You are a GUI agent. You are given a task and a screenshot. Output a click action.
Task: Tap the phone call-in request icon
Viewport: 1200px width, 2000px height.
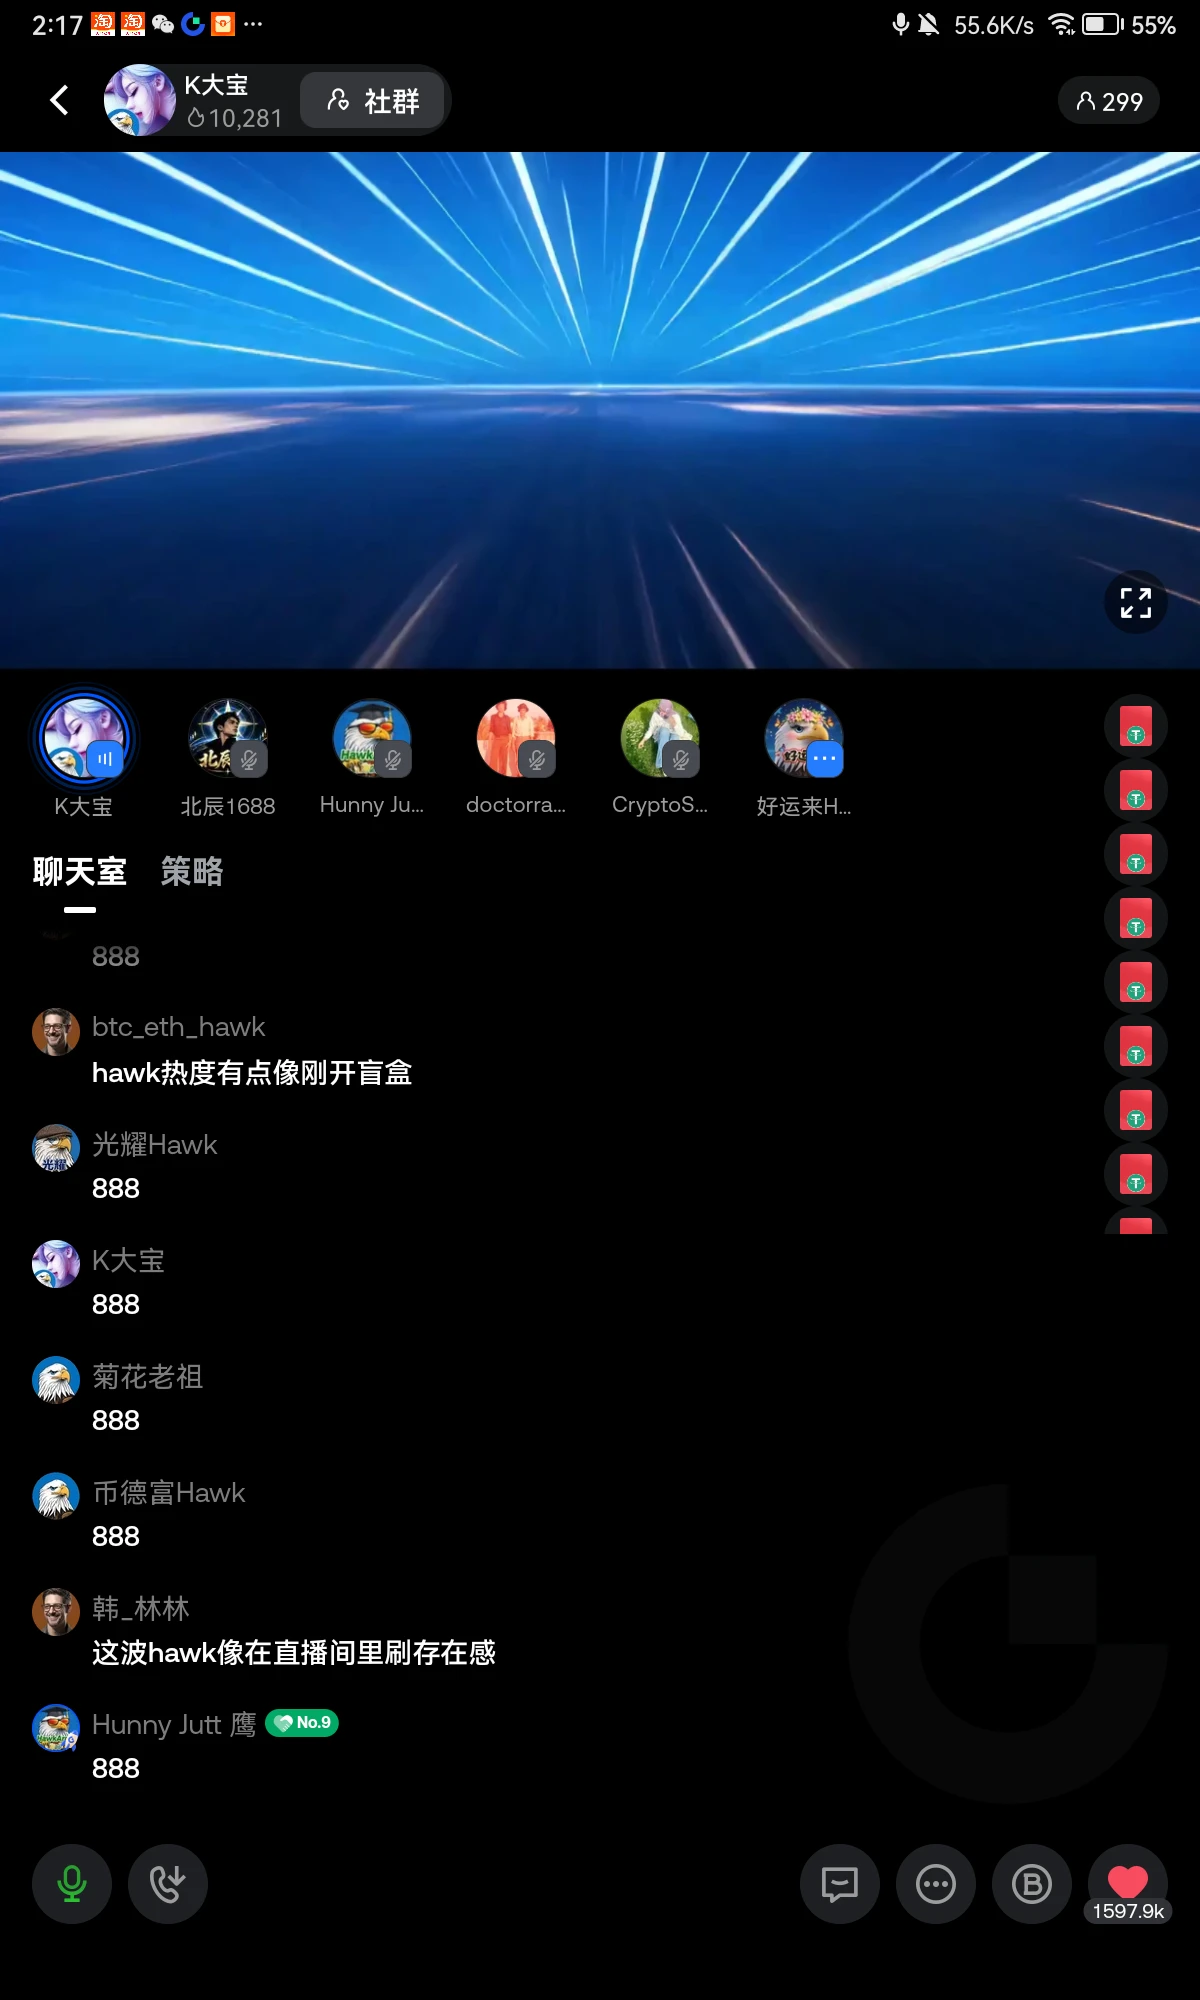tap(168, 1884)
